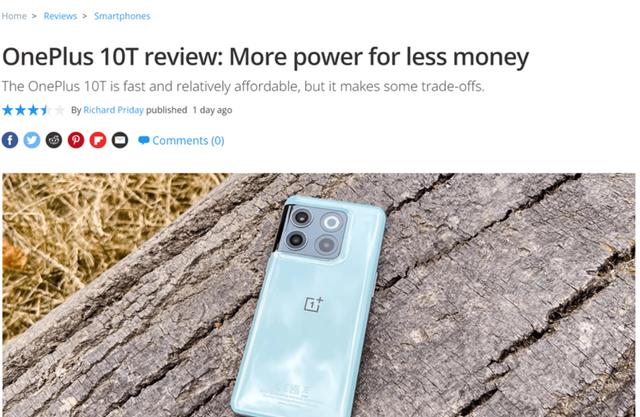640x417 pixels.
Task: Share article via Twitter icon
Action: click(x=32, y=140)
